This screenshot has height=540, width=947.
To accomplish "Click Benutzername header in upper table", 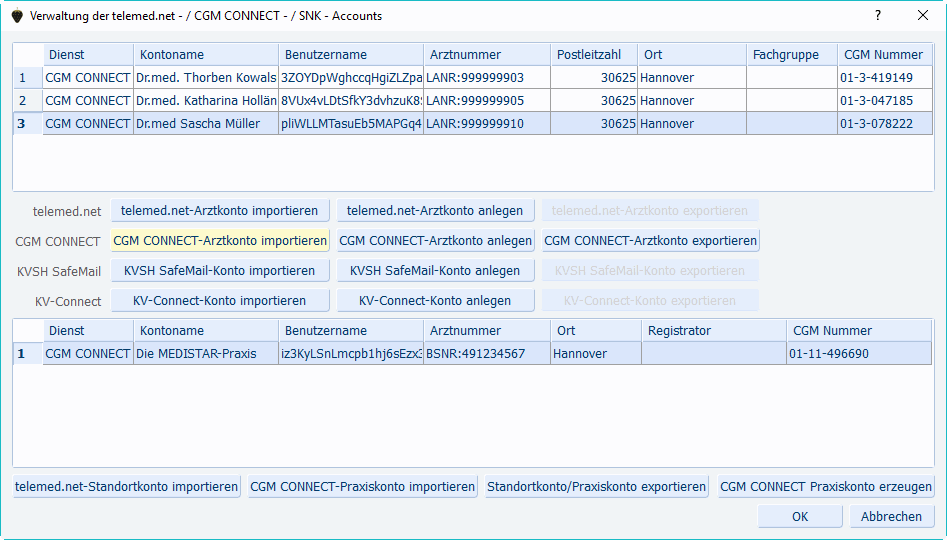I will tap(351, 54).
